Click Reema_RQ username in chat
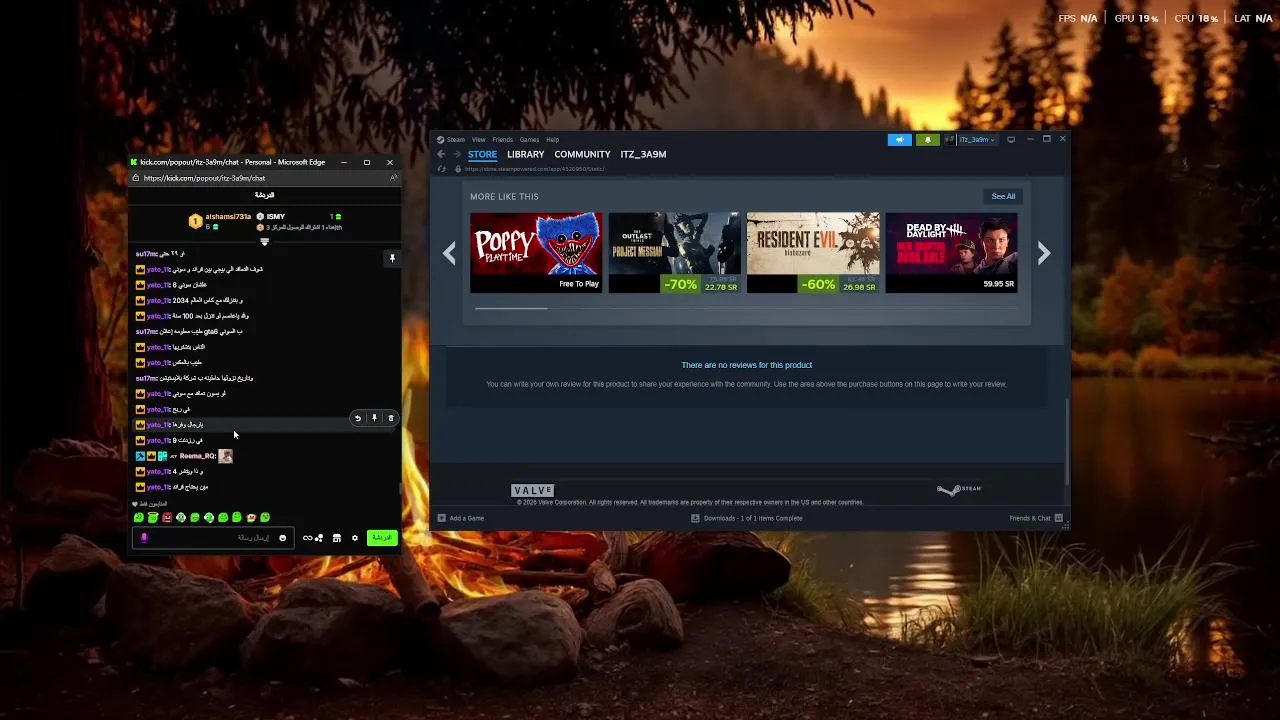1280x720 pixels. [x=198, y=456]
